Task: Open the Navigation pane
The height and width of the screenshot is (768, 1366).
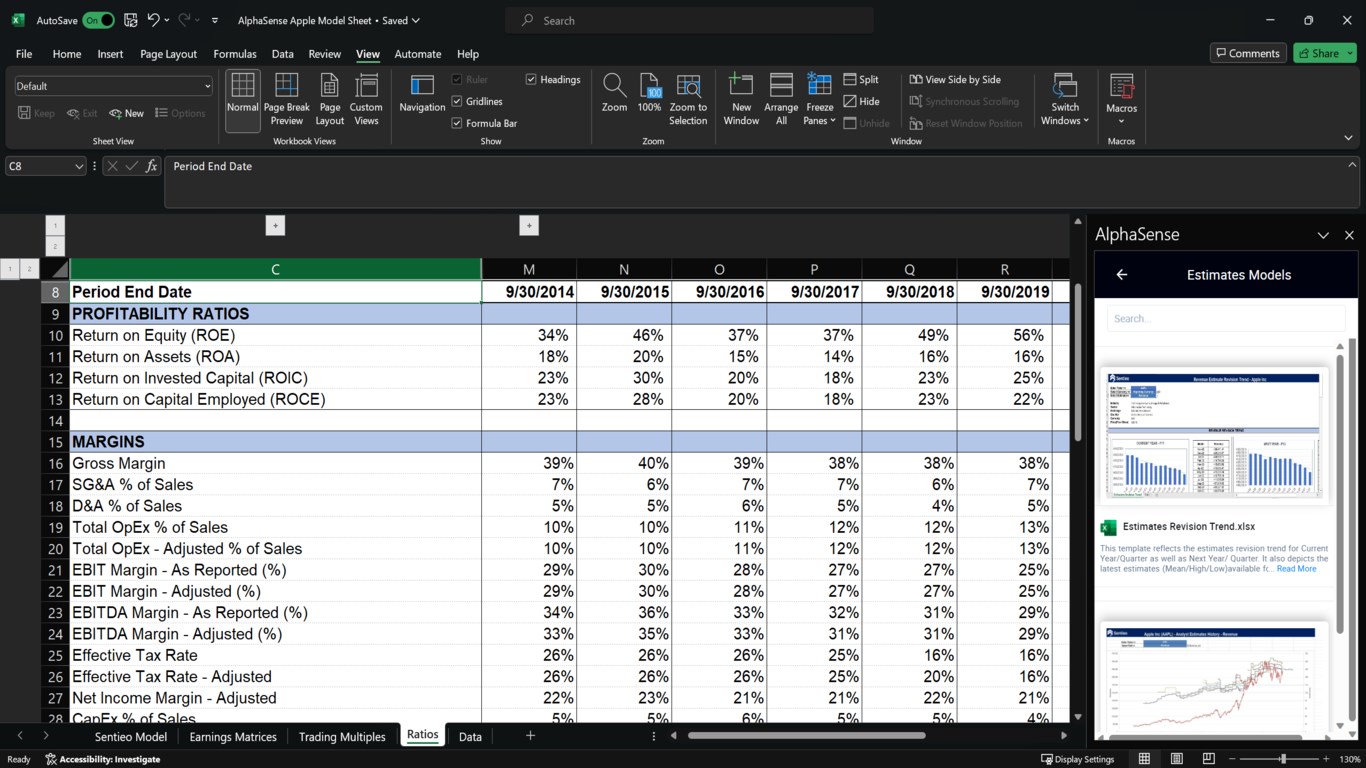Action: pyautogui.click(x=422, y=93)
